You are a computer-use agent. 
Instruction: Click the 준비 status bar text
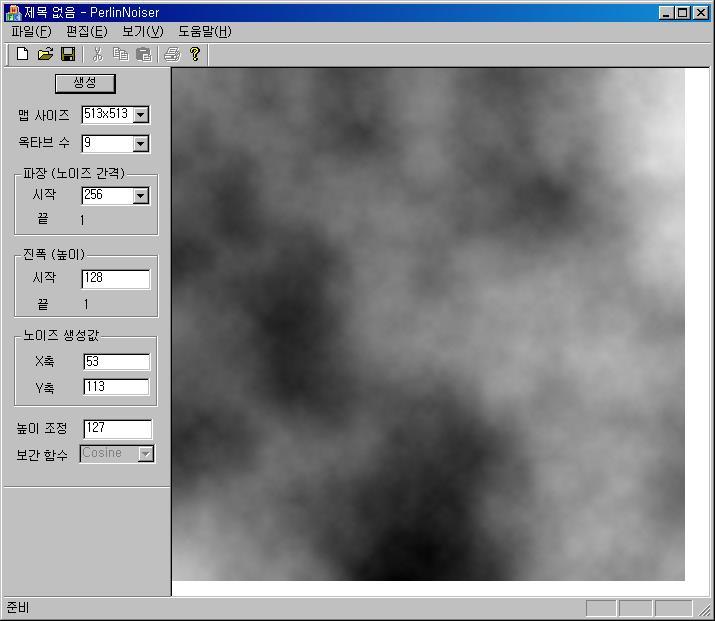[x=18, y=608]
